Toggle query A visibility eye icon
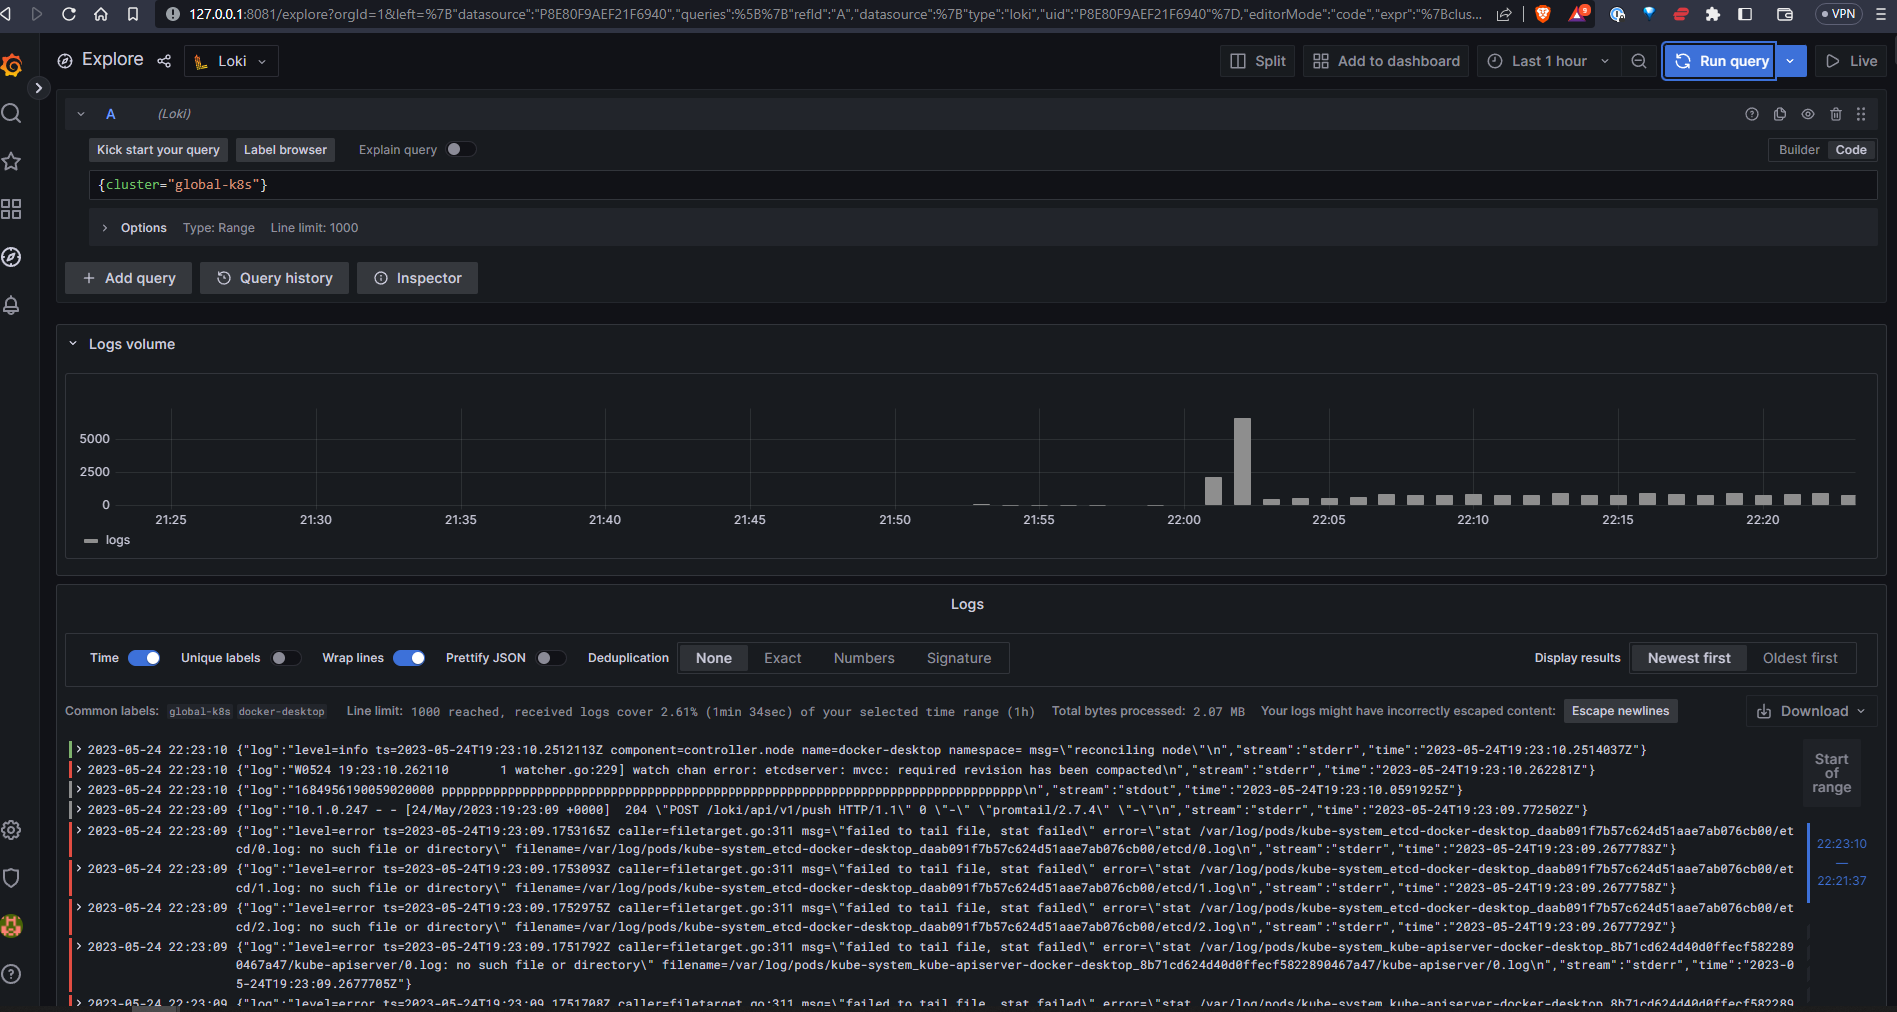The height and width of the screenshot is (1012, 1897). click(1808, 114)
